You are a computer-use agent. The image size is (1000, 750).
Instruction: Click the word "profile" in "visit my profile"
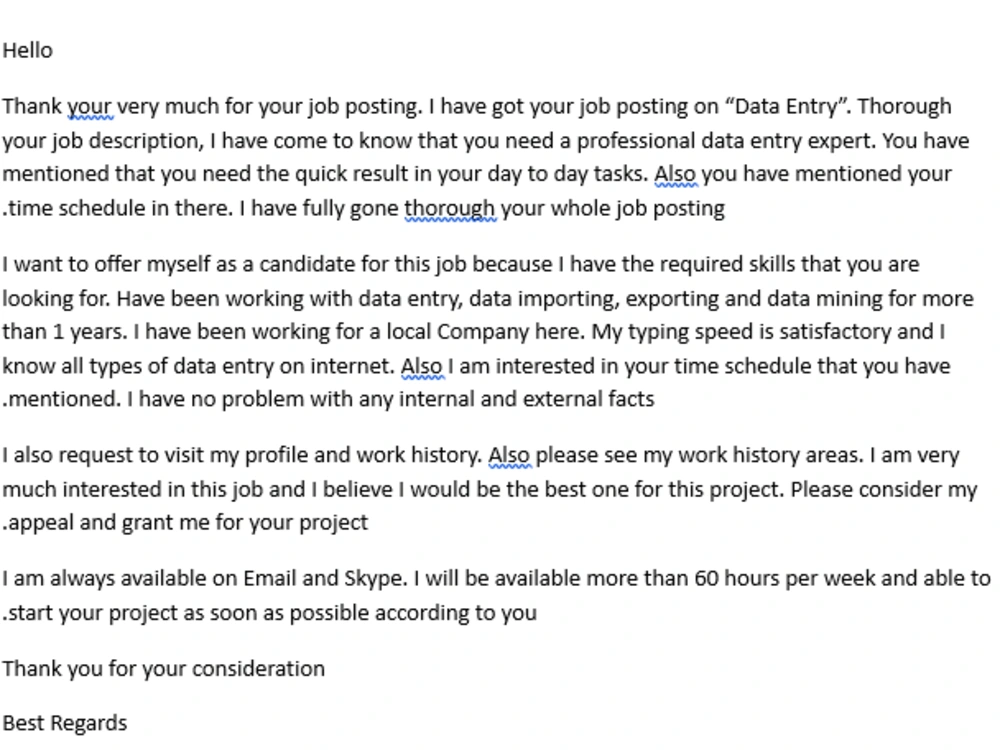[277, 455]
